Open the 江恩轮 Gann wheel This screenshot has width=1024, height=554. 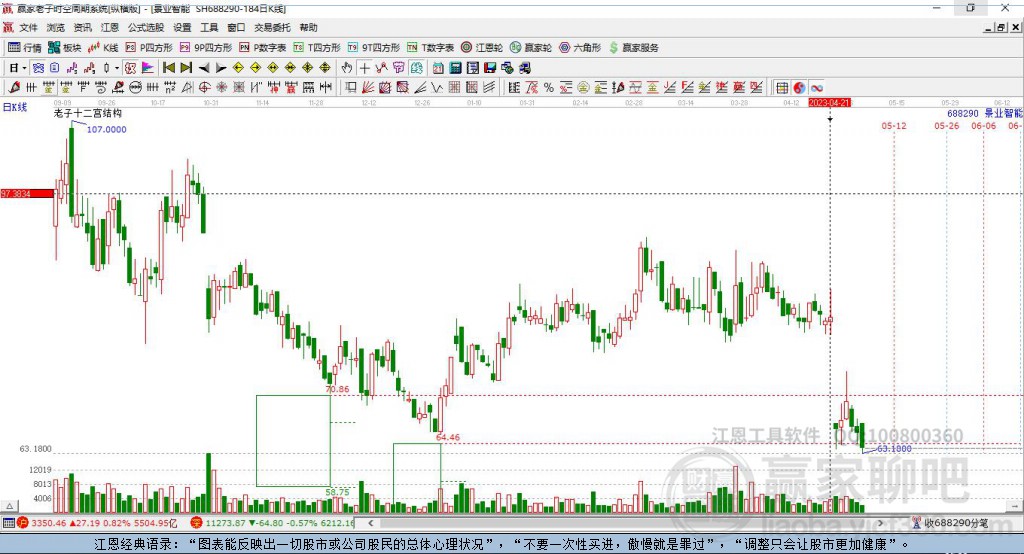point(482,48)
